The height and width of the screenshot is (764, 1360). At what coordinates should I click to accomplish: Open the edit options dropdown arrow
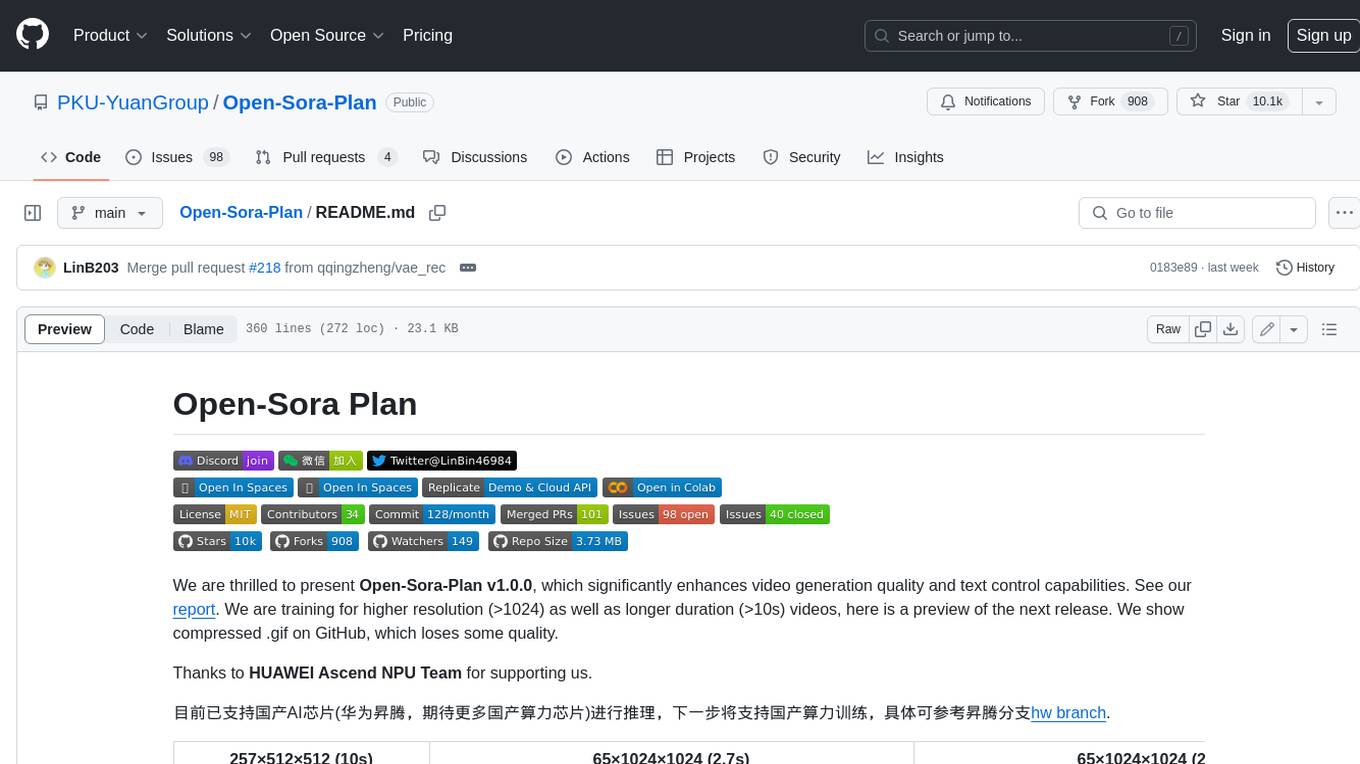point(1294,329)
